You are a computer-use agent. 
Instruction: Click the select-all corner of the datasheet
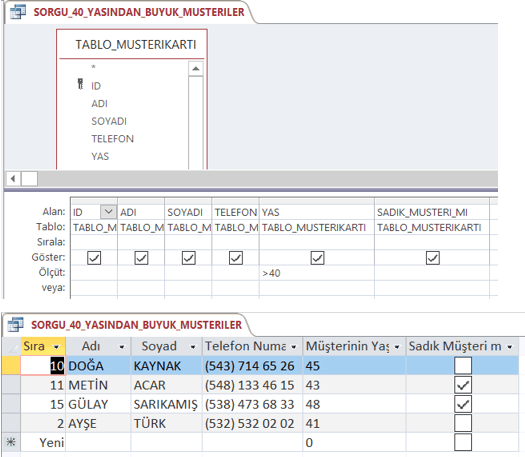coord(11,346)
